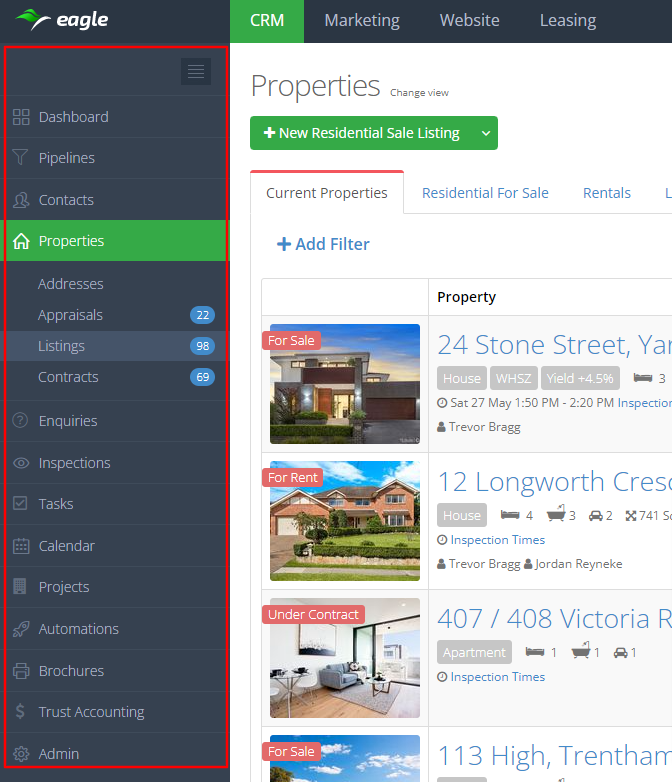Select the Residential For Sale tab

(485, 193)
